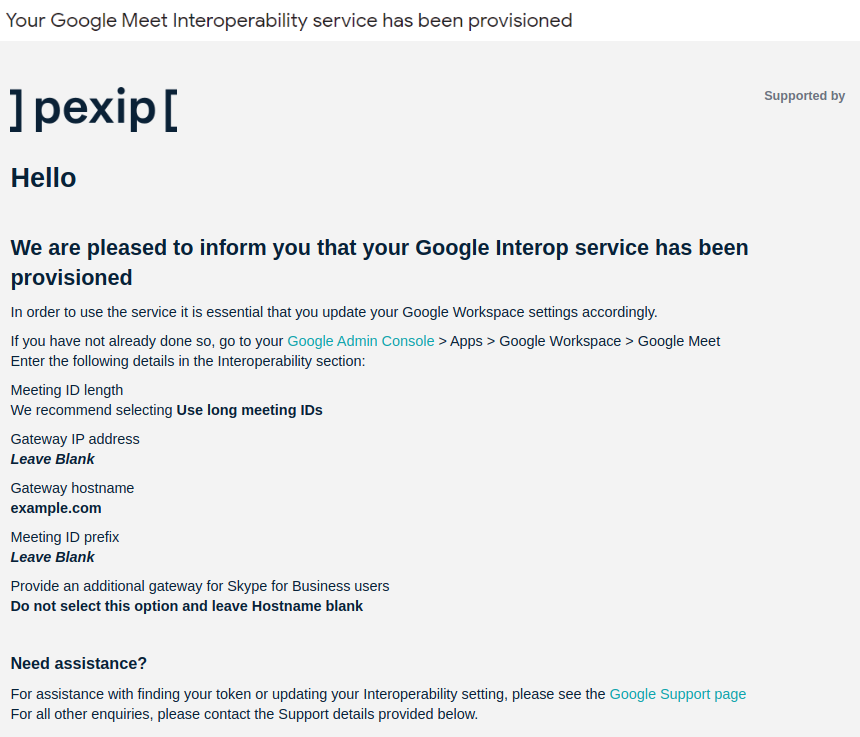Viewport: 860px width, 737px height.
Task: Click the "Need assistance?" heading
Action: pos(78,663)
